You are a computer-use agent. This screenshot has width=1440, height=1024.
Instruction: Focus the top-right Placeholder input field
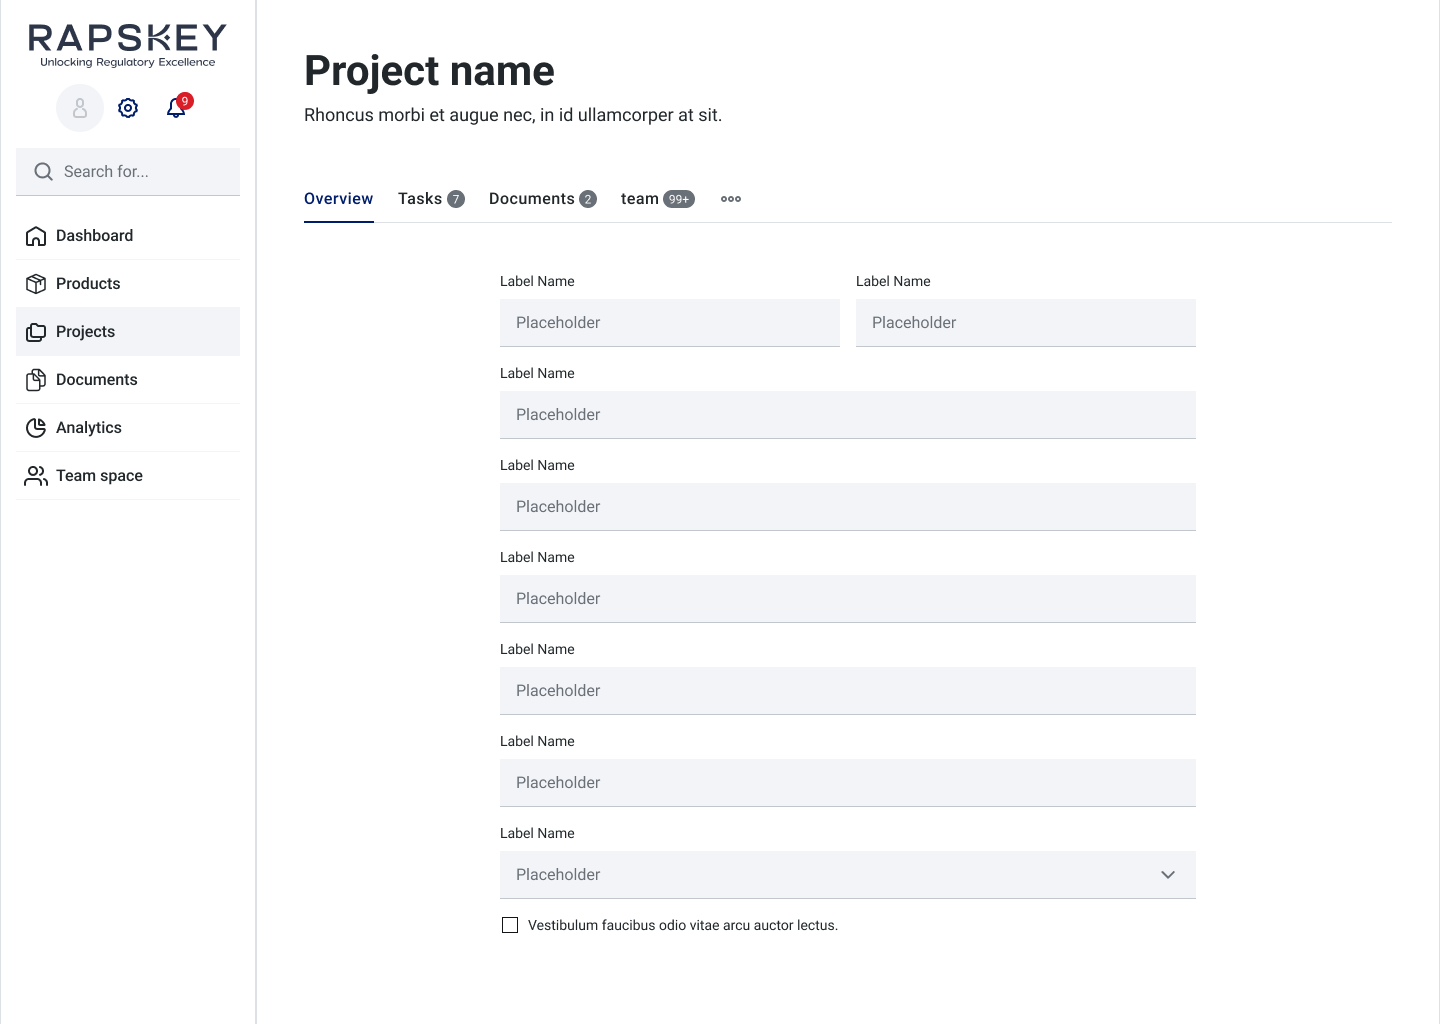click(1025, 323)
